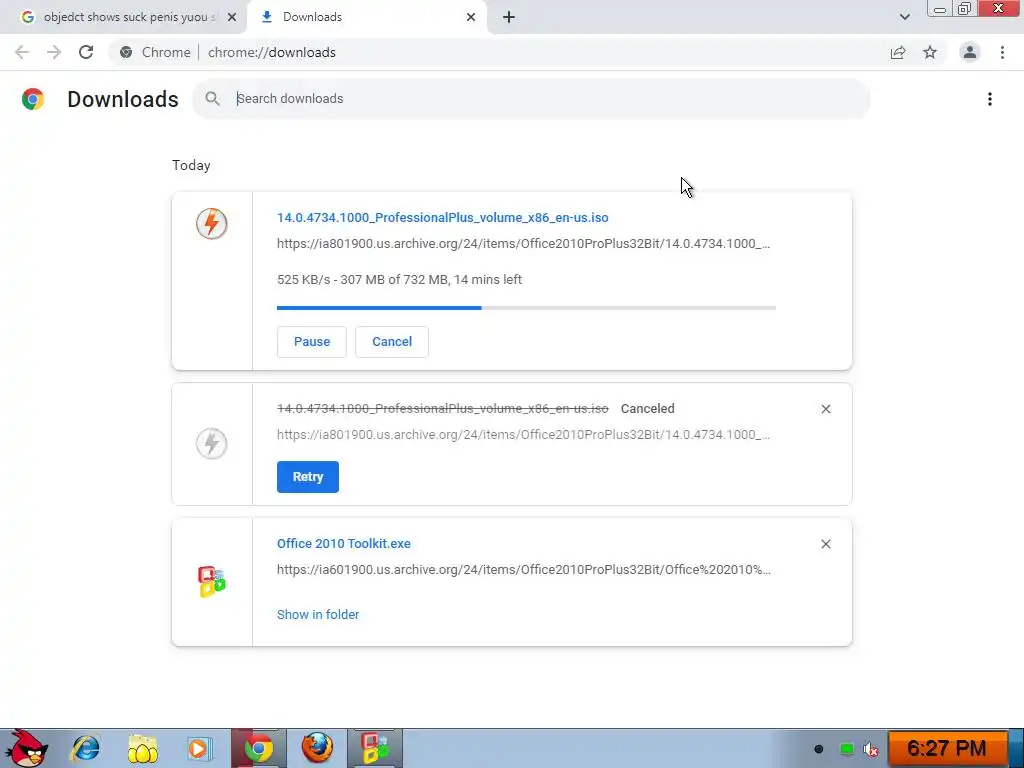Click the download progress bar
1024x768 pixels.
coord(526,308)
